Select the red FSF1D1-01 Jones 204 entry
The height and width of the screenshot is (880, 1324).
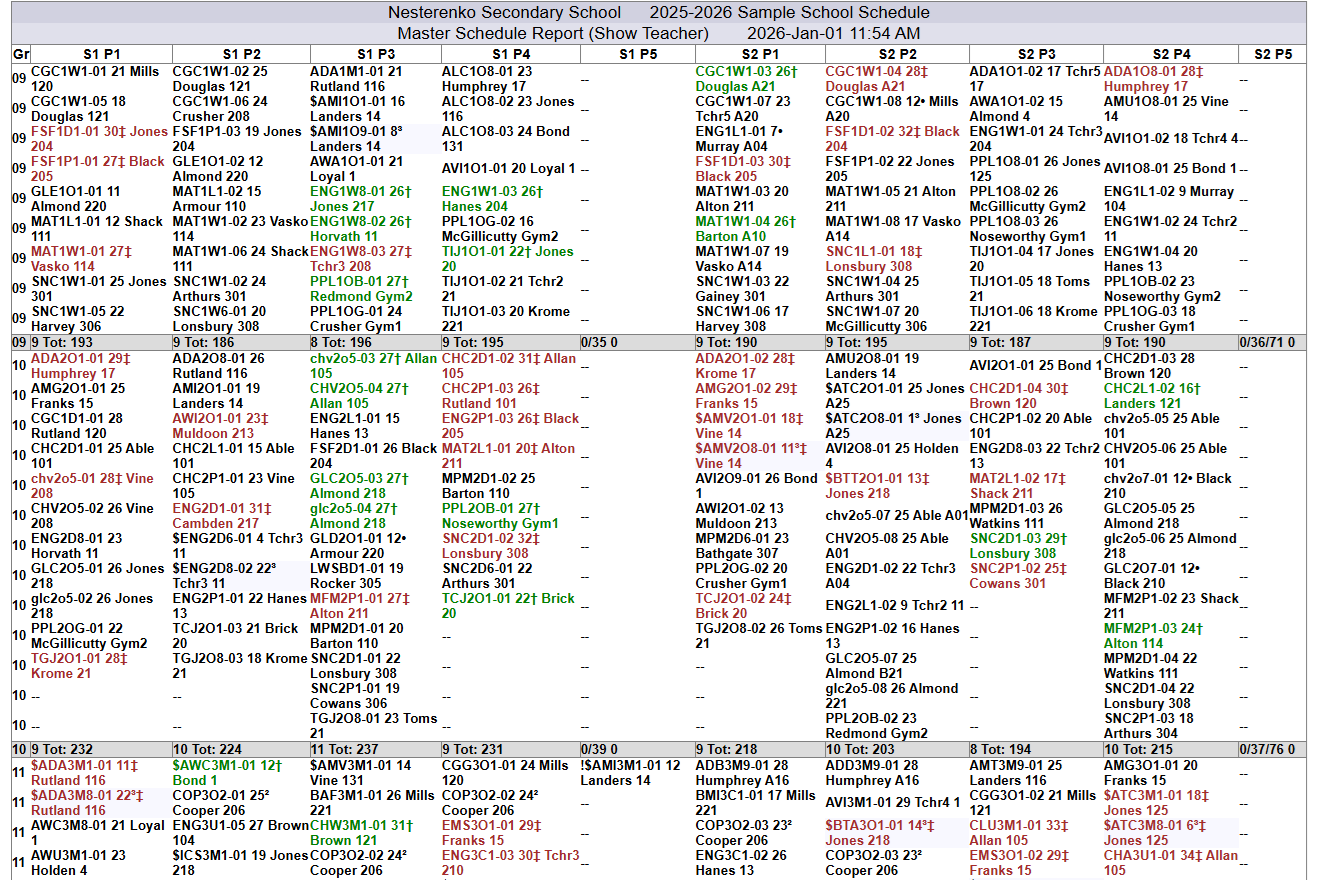tap(98, 139)
